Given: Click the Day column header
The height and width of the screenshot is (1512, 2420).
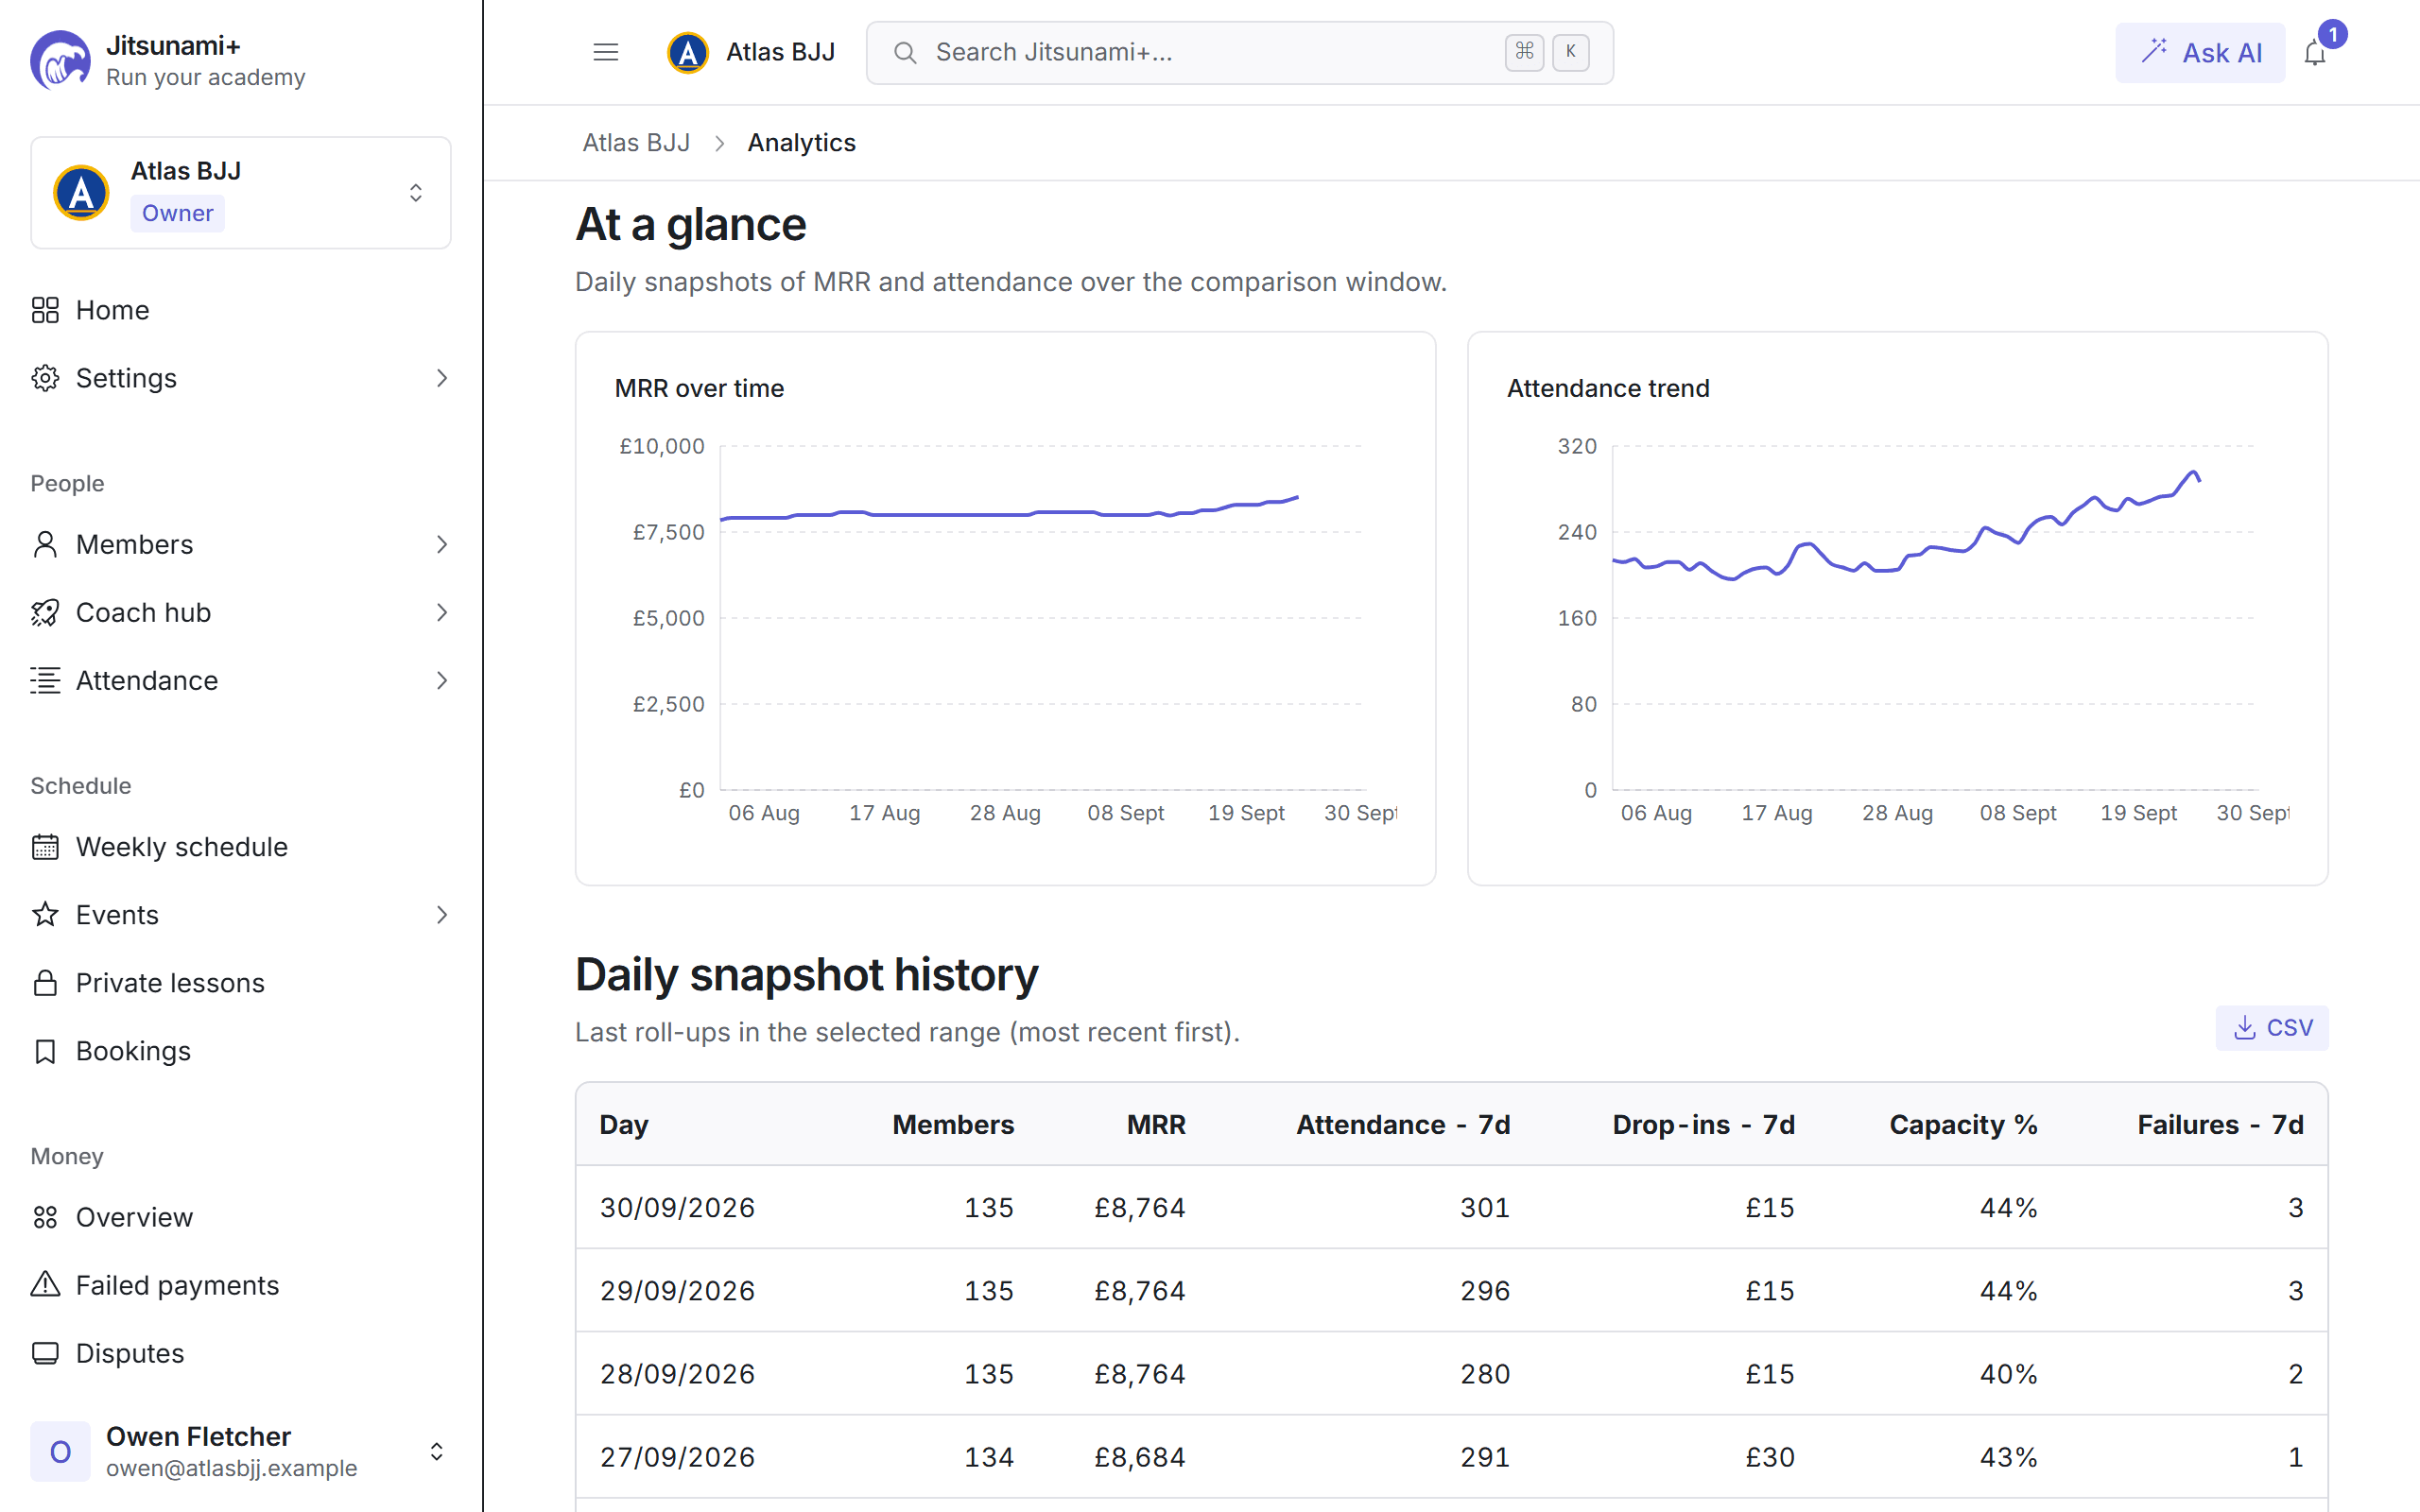Looking at the screenshot, I should coord(624,1124).
